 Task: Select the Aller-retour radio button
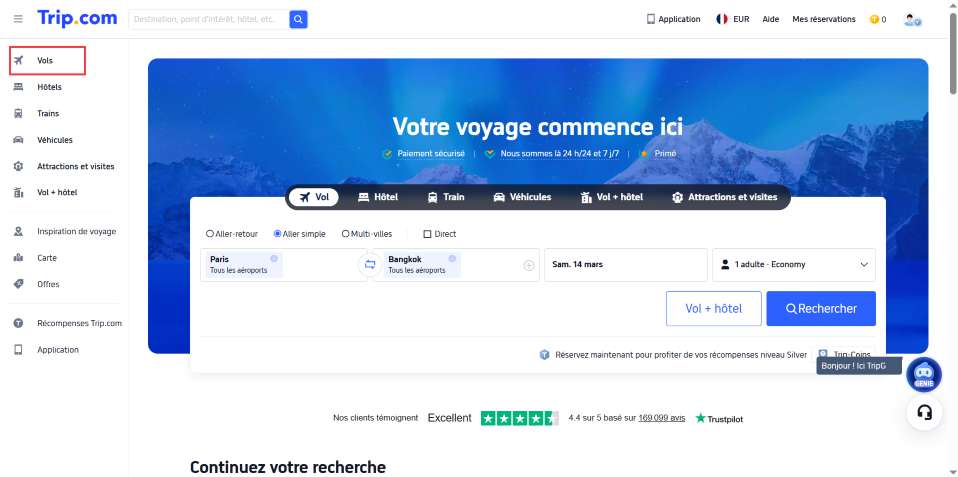210,234
